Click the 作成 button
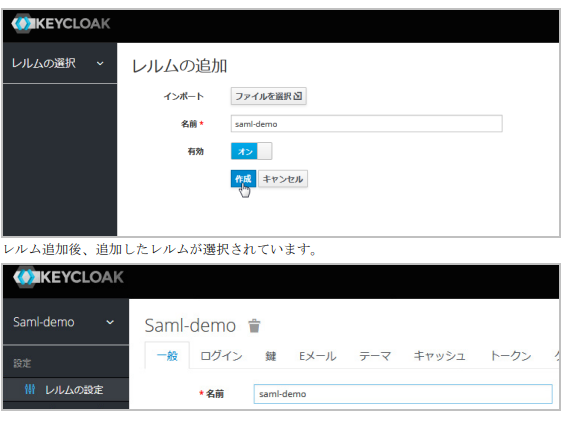The height and width of the screenshot is (423, 567). point(243,179)
